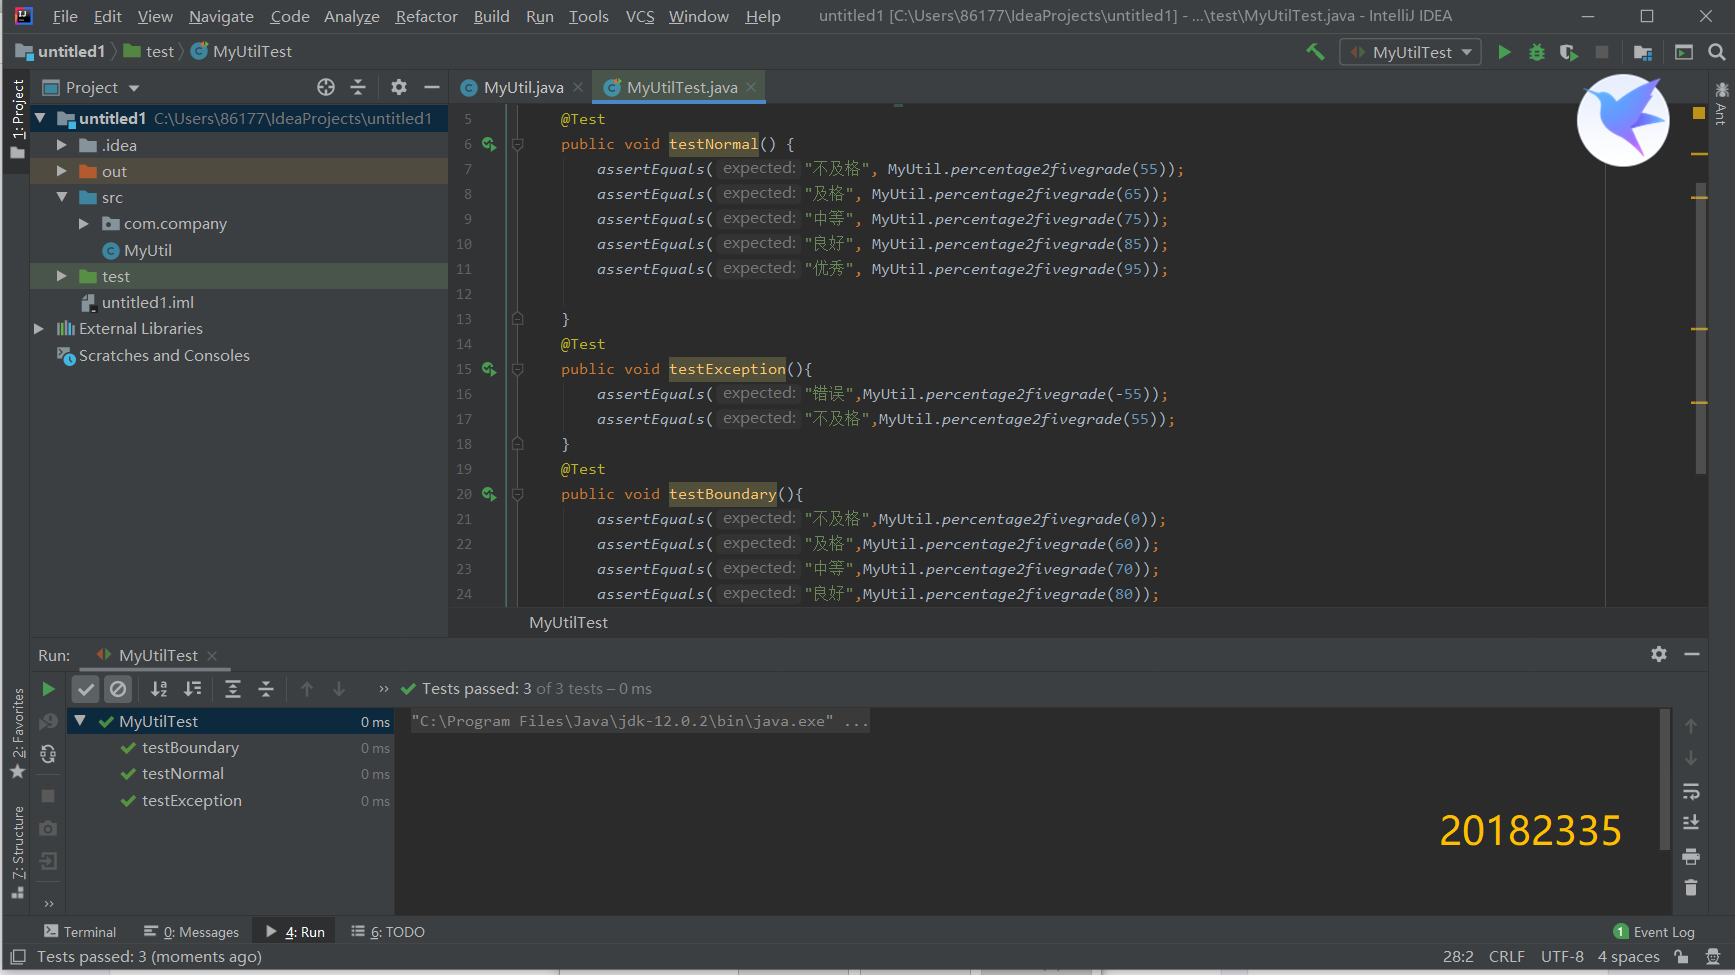Image resolution: width=1735 pixels, height=975 pixels.
Task: Expand all test results in Run toolbar
Action: pos(233,689)
